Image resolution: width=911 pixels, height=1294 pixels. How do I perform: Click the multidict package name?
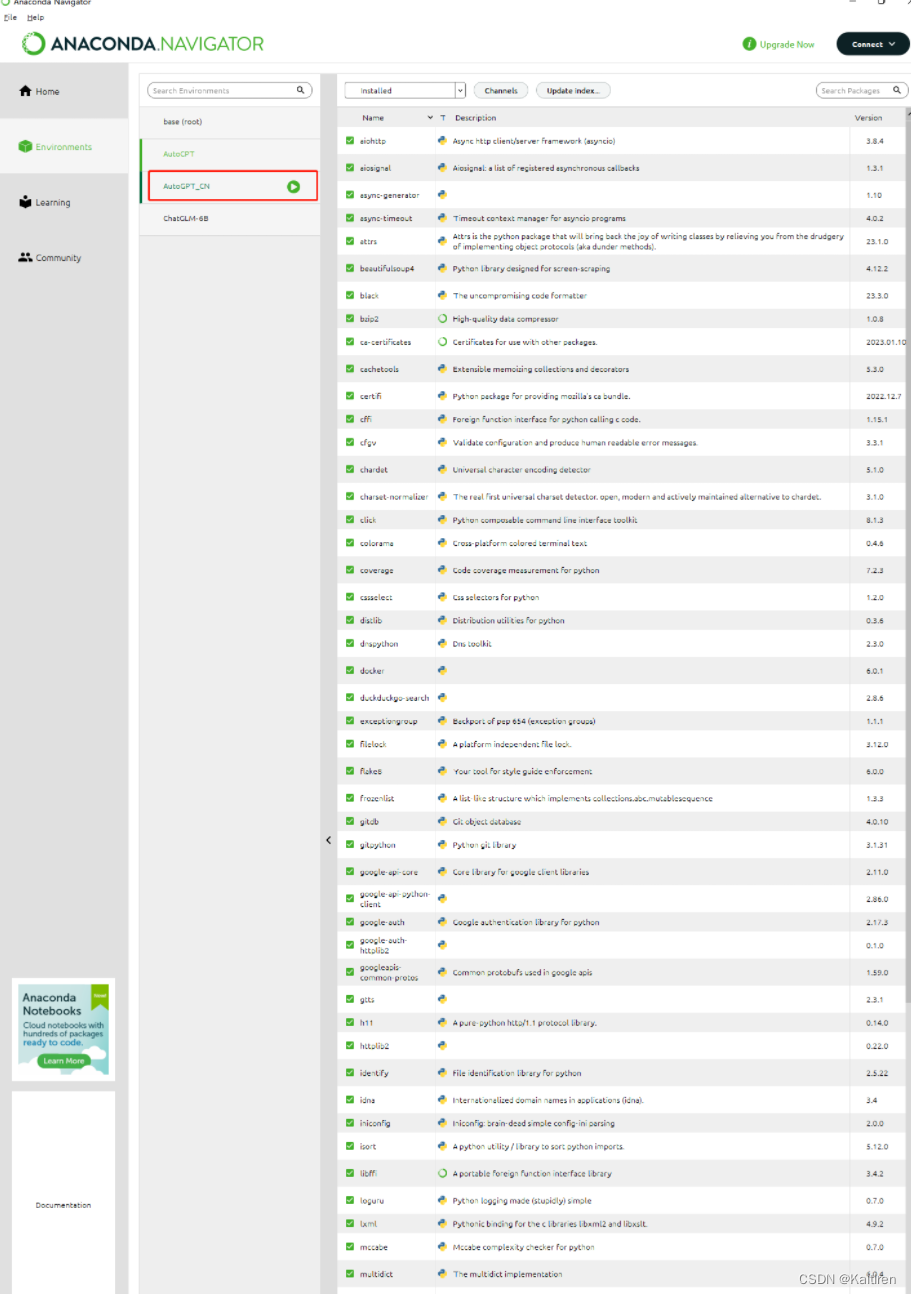(375, 1274)
